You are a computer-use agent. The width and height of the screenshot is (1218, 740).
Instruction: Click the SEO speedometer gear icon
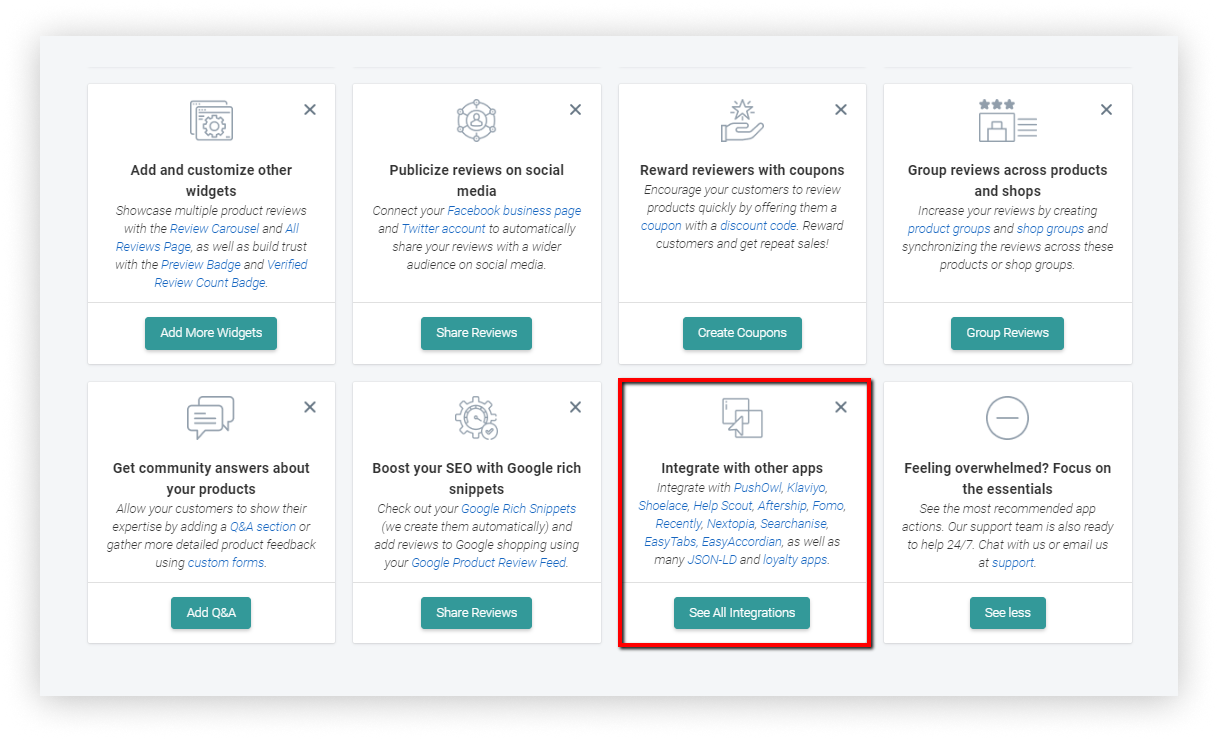point(476,418)
